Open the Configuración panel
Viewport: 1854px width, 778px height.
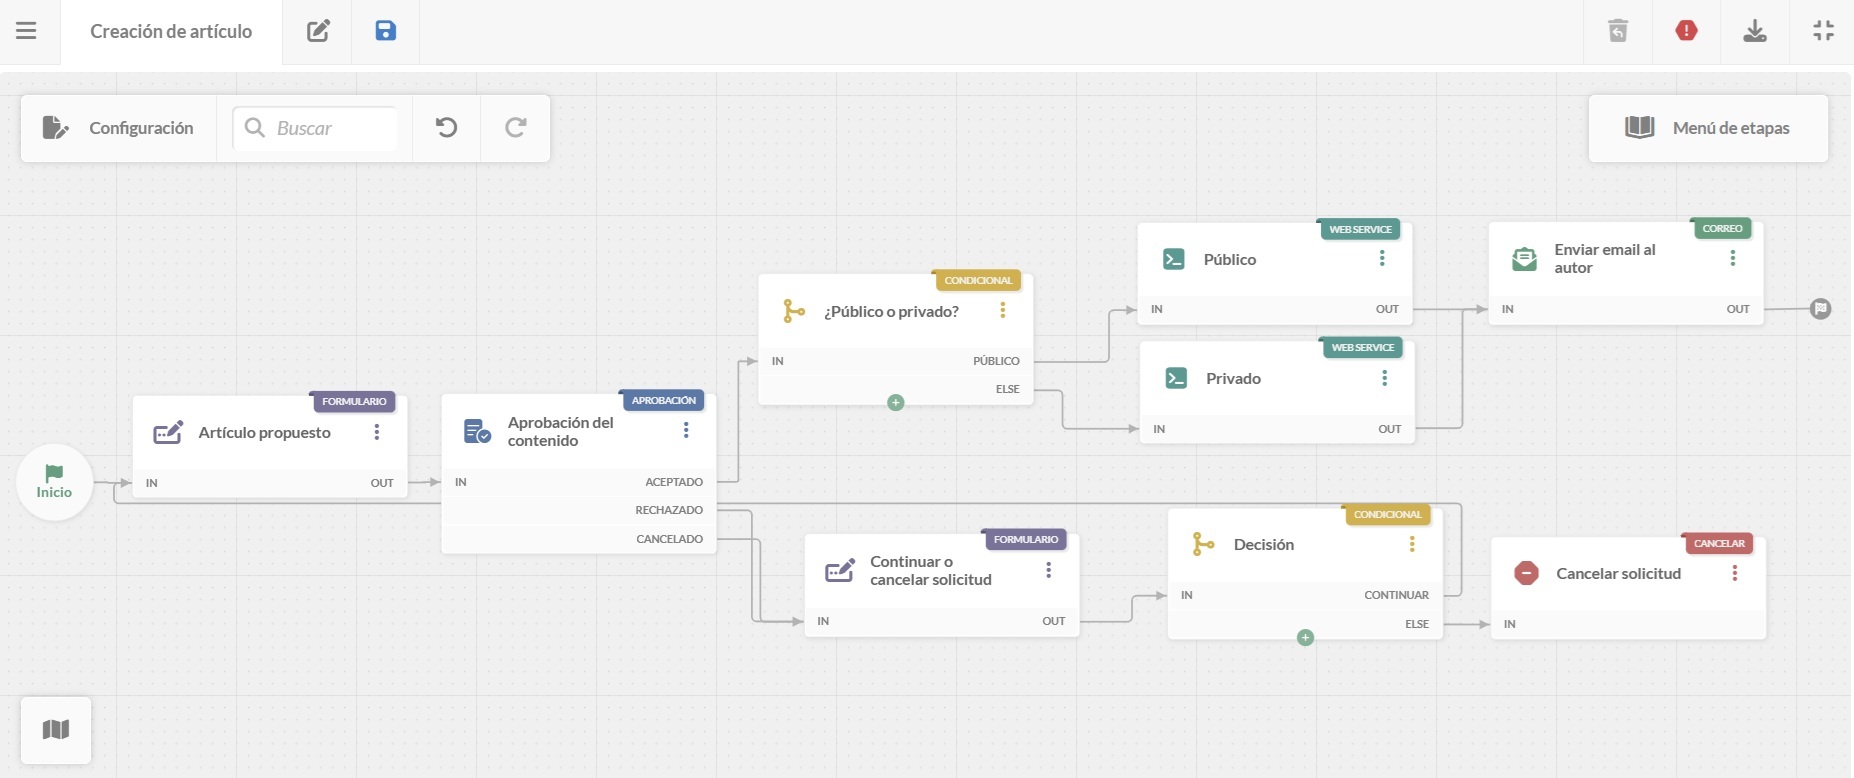click(x=118, y=128)
